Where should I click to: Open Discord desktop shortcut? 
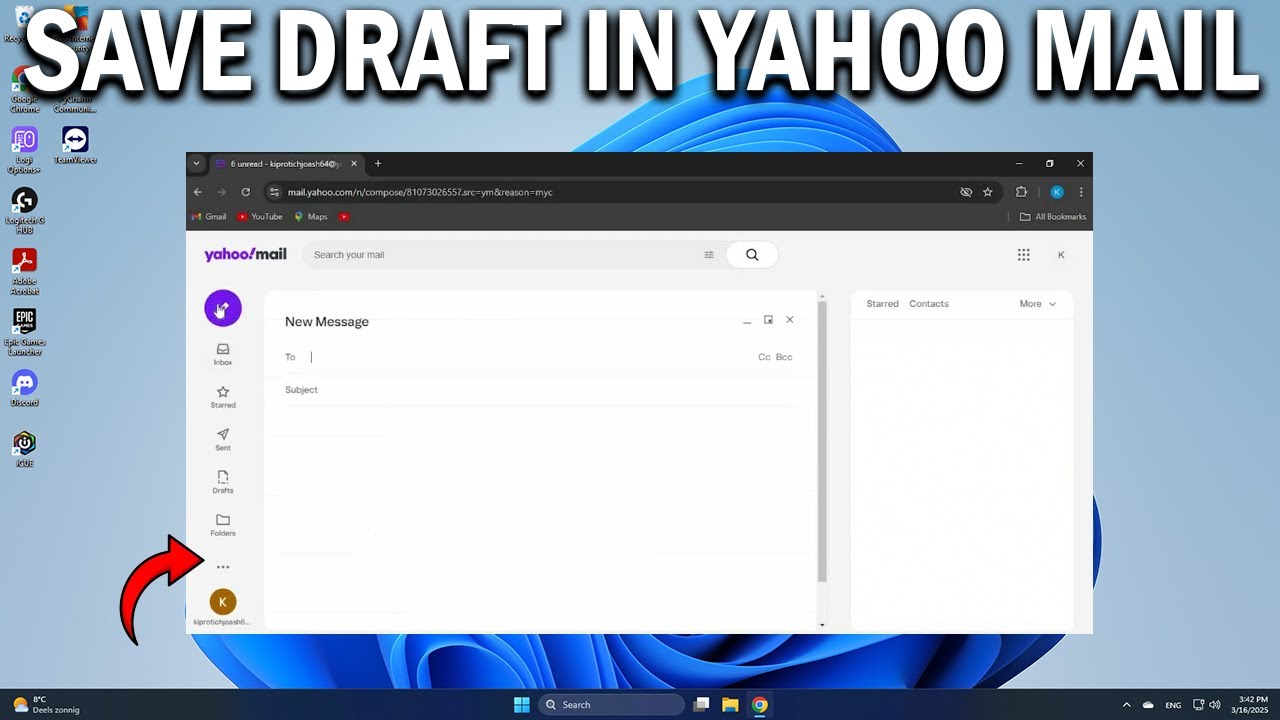click(24, 388)
